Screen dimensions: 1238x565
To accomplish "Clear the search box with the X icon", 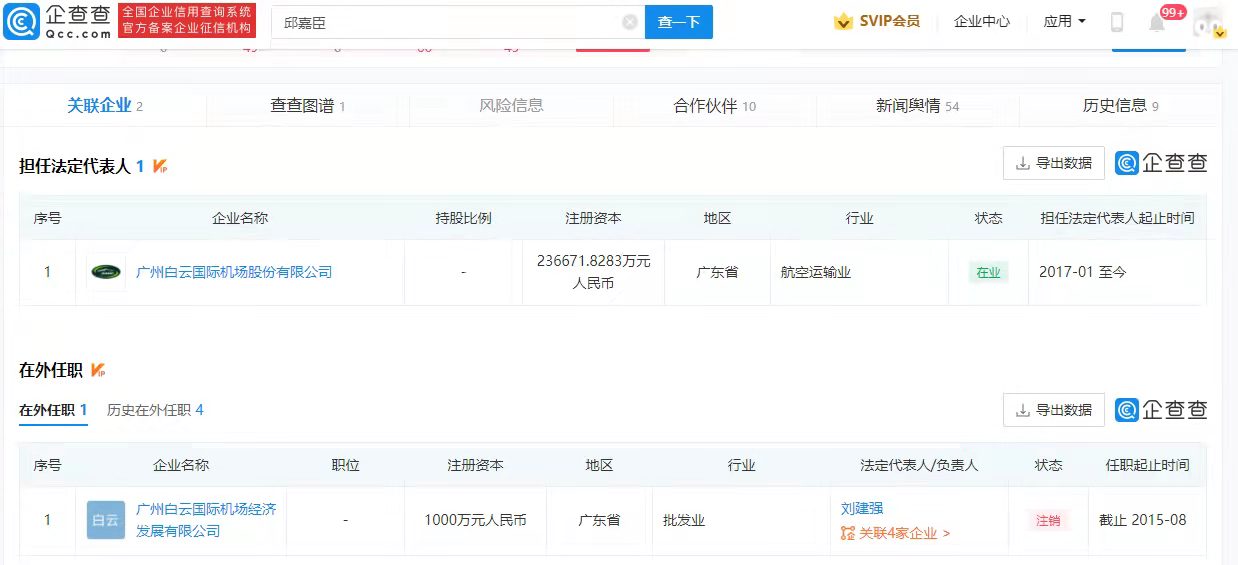I will point(630,22).
